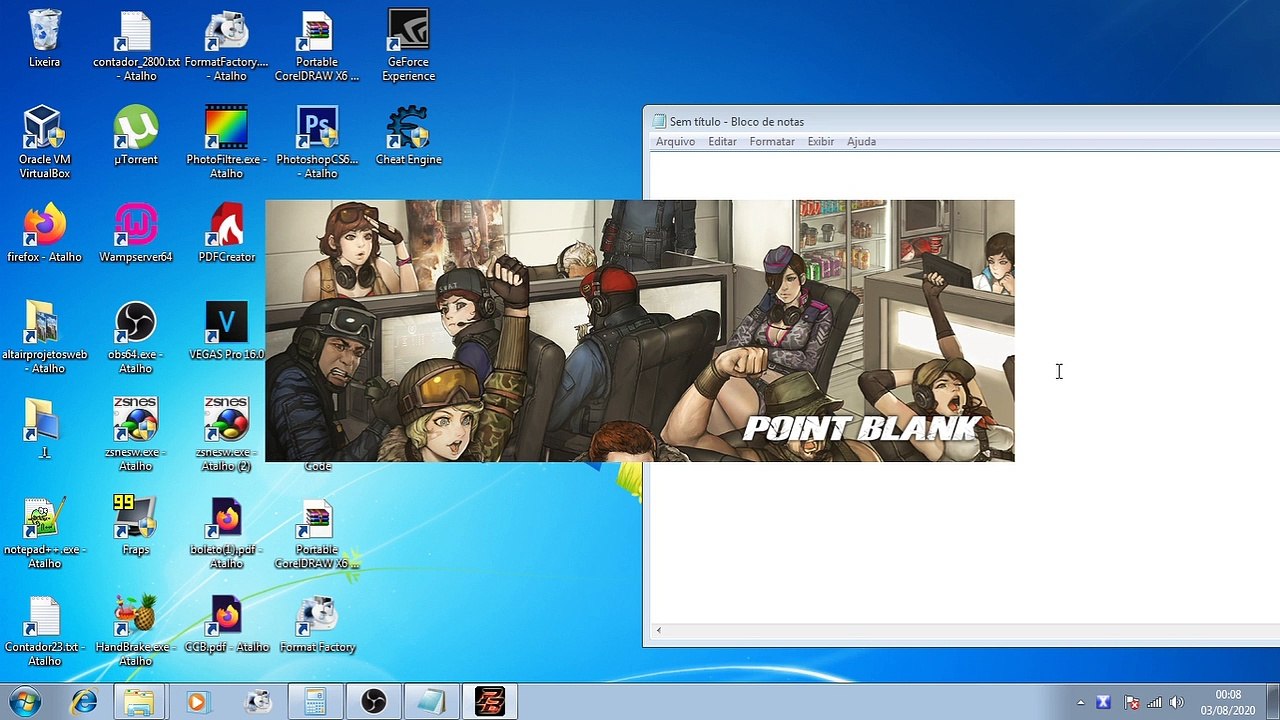The image size is (1280, 720).
Task: Click the Lixeira recycle bin icon
Action: point(44,39)
